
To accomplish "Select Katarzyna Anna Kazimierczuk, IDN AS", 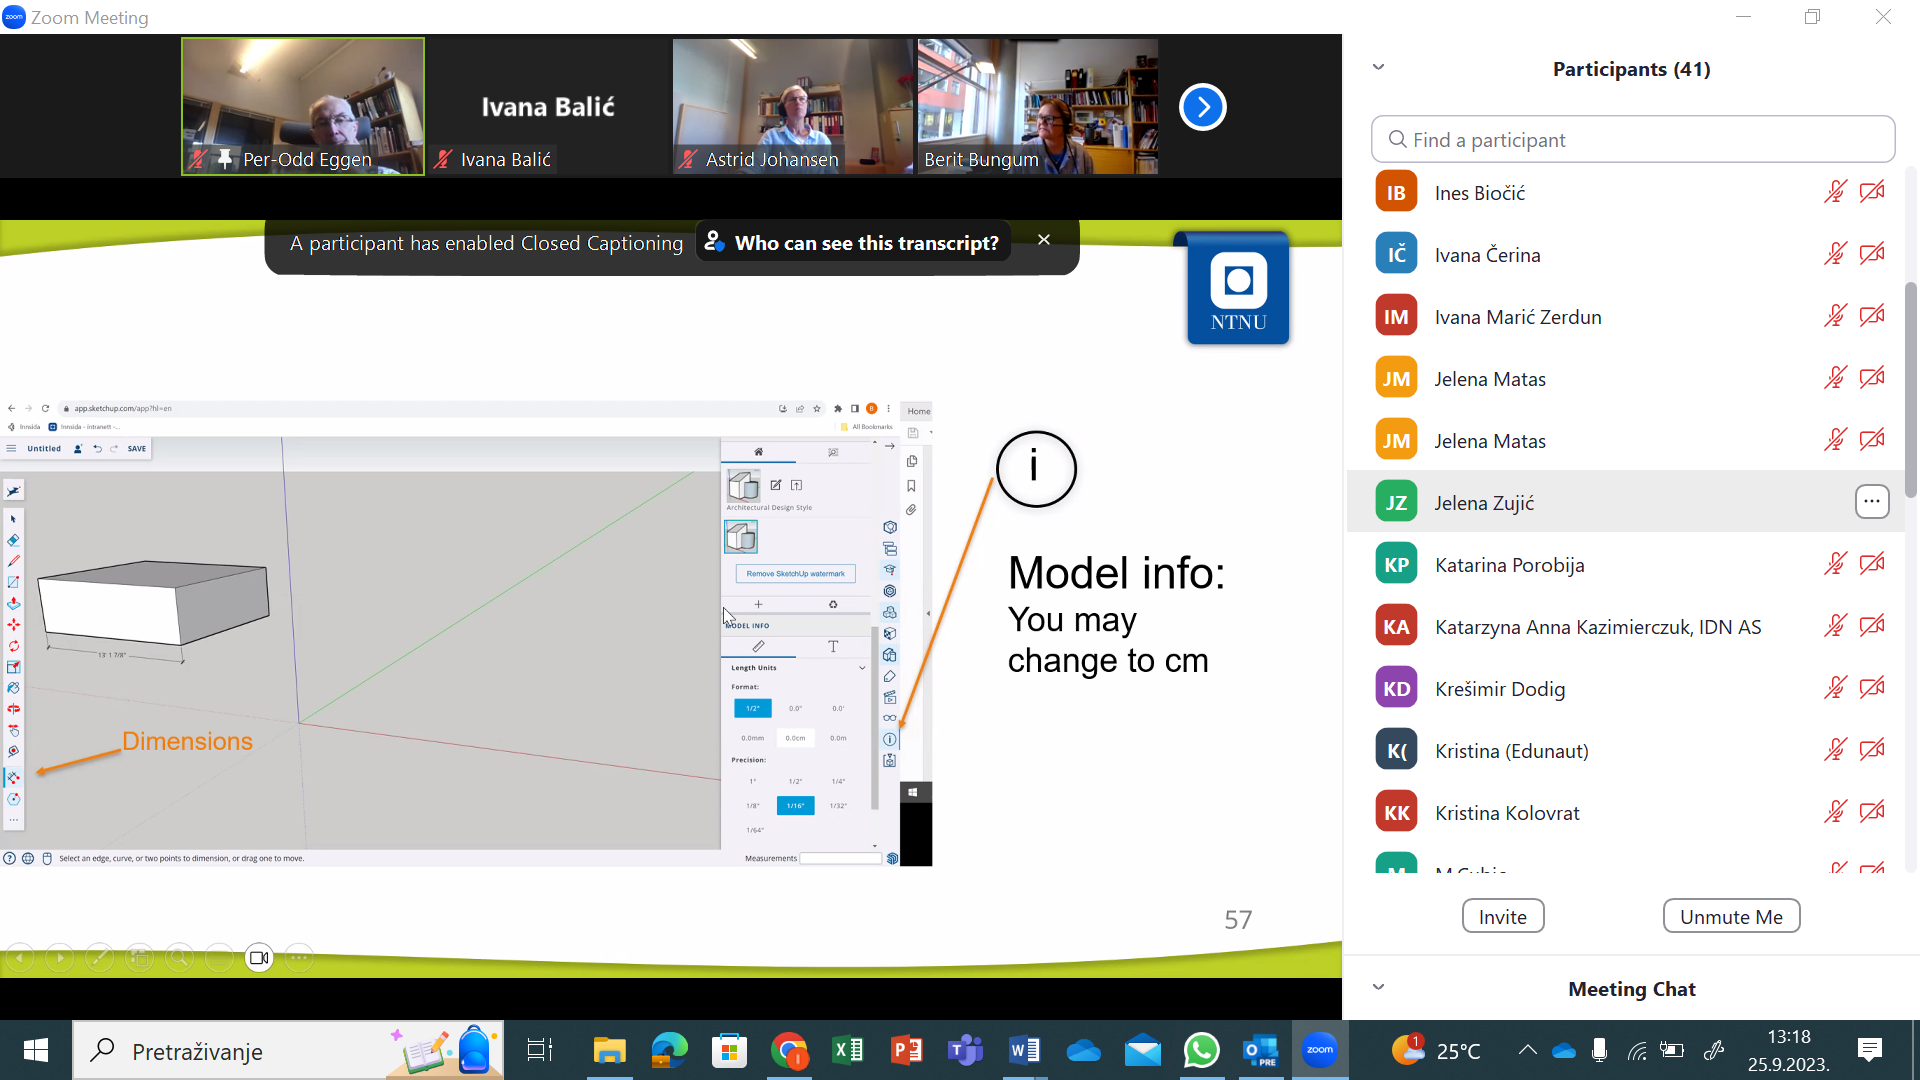I will pos(1625,626).
